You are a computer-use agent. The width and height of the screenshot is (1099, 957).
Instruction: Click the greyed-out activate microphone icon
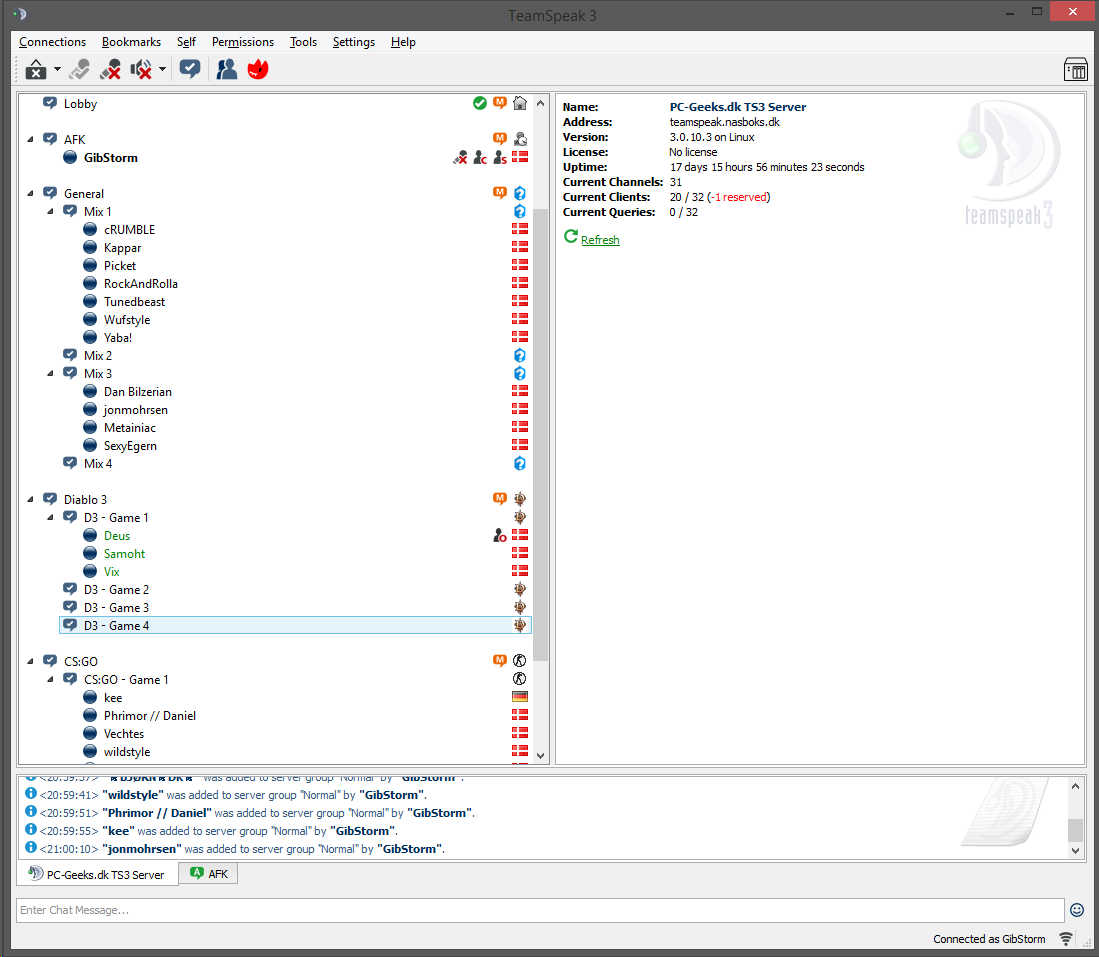coord(79,69)
